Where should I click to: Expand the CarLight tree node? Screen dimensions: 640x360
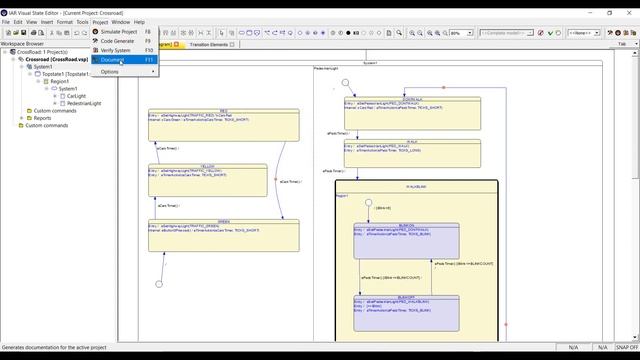click(55, 96)
